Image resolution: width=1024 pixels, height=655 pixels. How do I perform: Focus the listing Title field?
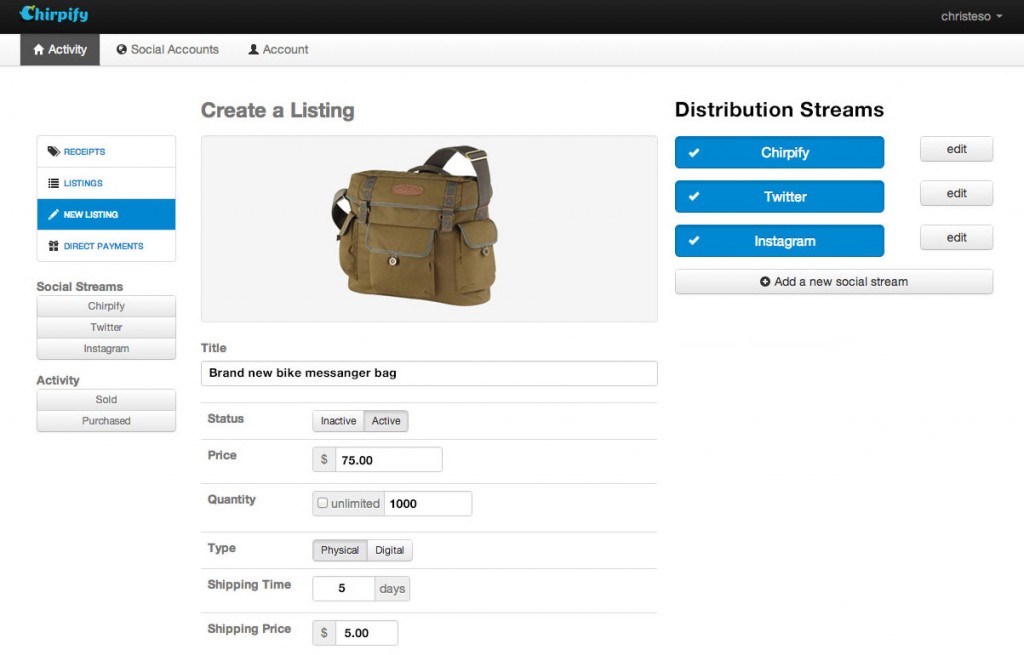point(429,373)
